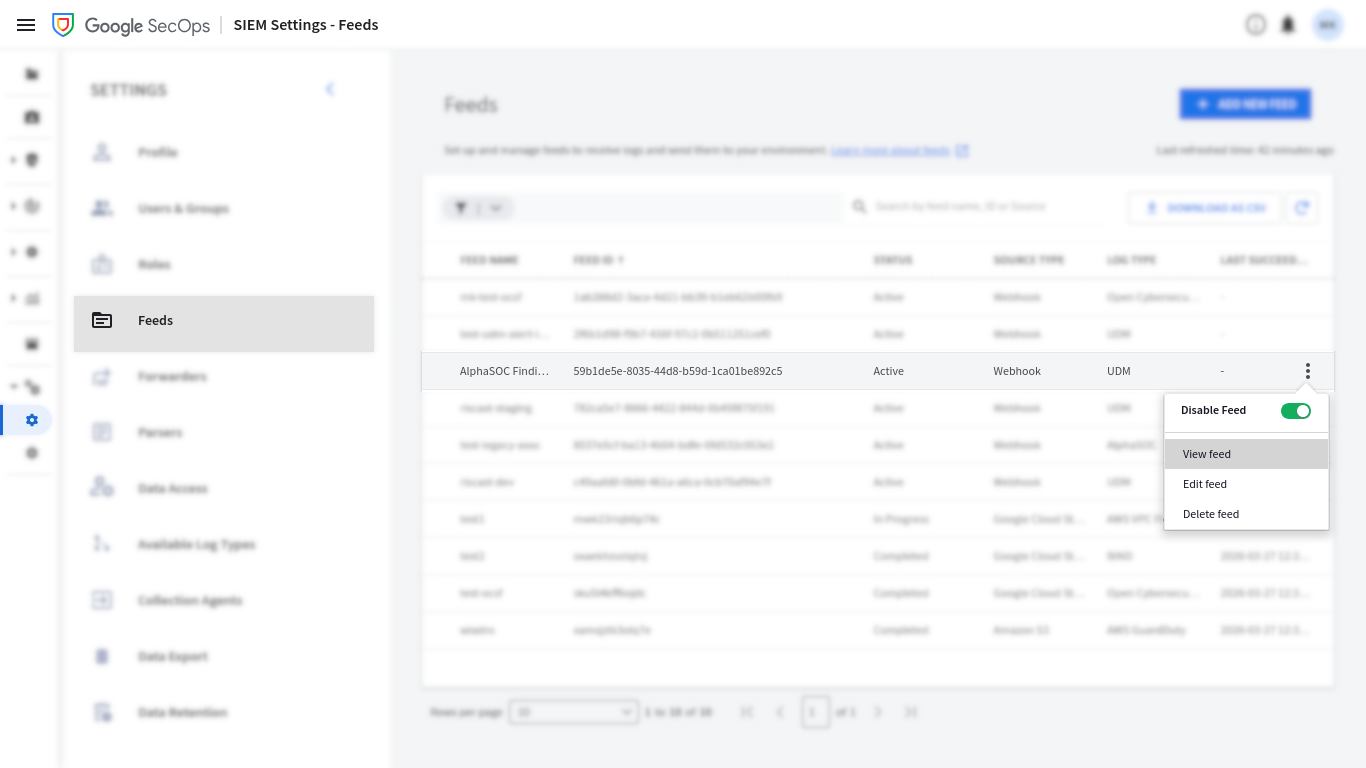Expand the filter options chevron
The width and height of the screenshot is (1366, 768).
click(496, 207)
